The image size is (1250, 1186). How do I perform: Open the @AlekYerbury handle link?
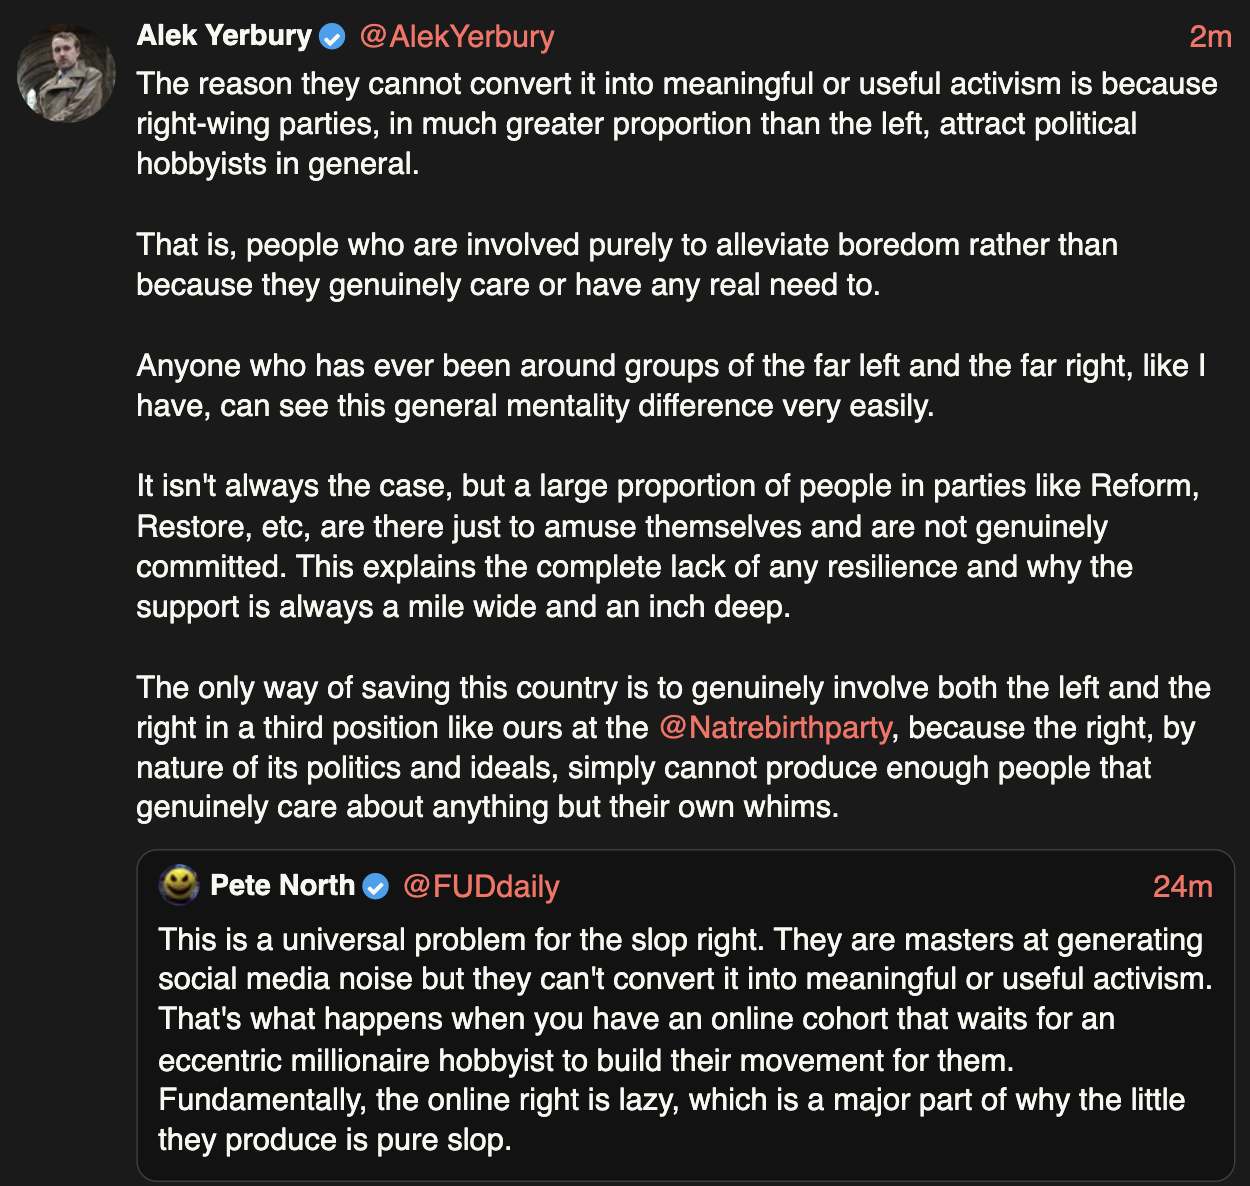click(456, 36)
